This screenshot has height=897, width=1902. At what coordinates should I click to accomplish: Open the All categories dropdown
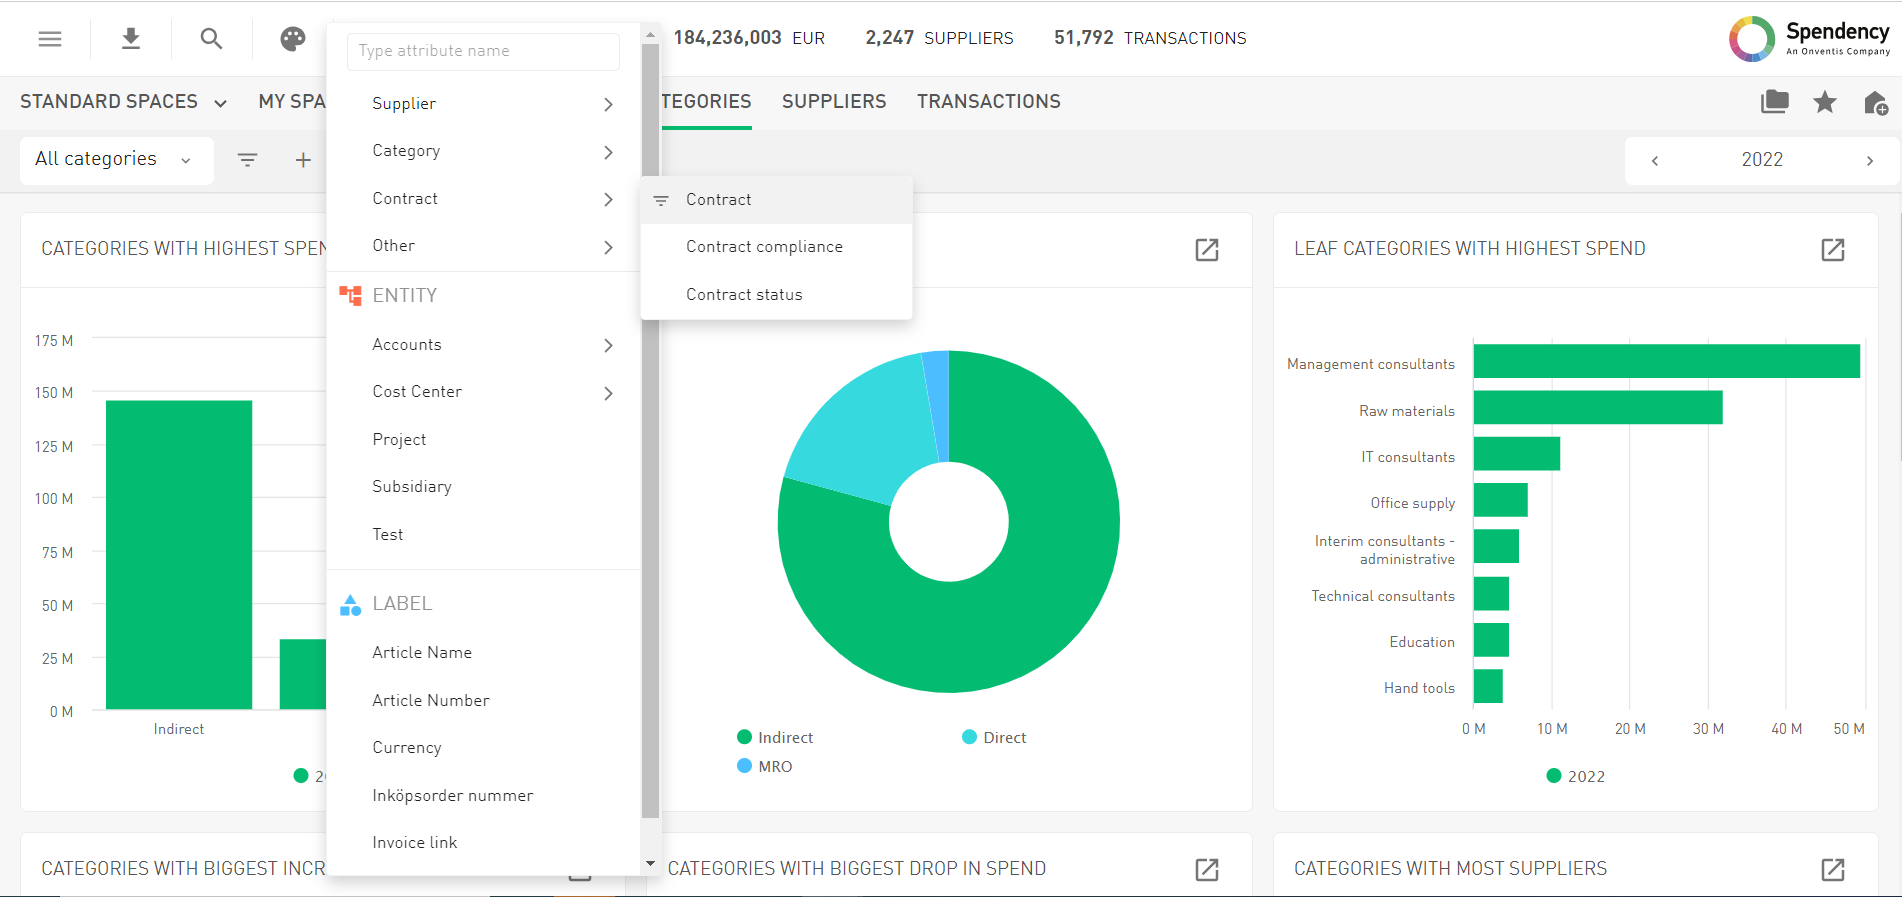coord(115,160)
